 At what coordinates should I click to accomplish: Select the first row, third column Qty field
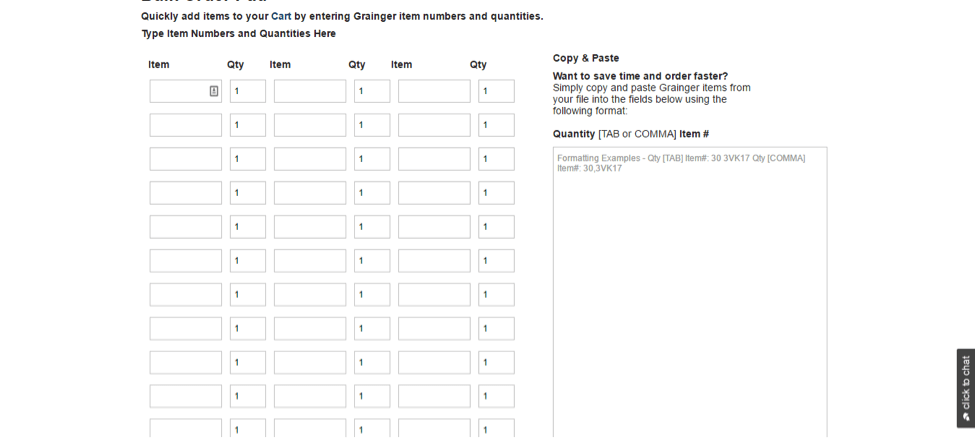497,91
